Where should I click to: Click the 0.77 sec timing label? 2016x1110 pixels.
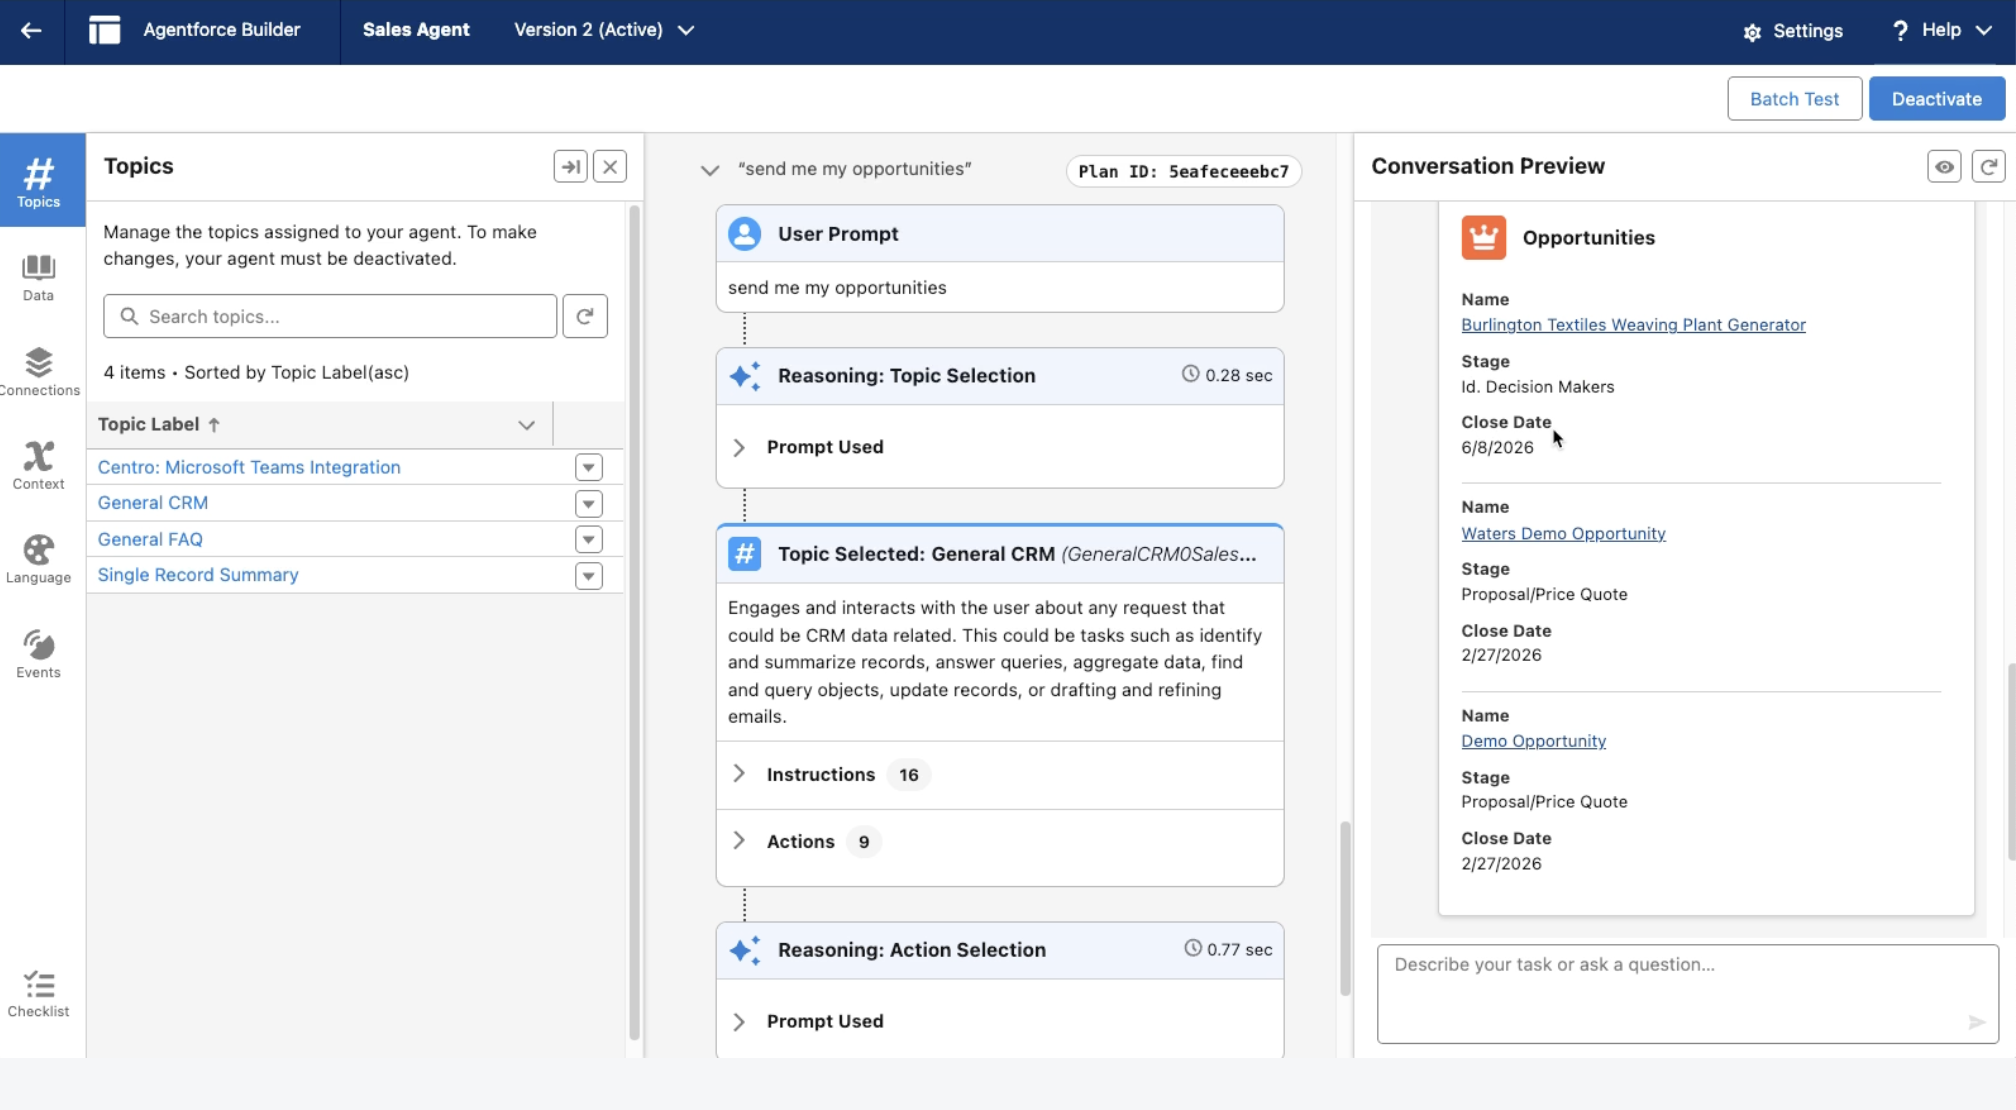click(x=1228, y=949)
